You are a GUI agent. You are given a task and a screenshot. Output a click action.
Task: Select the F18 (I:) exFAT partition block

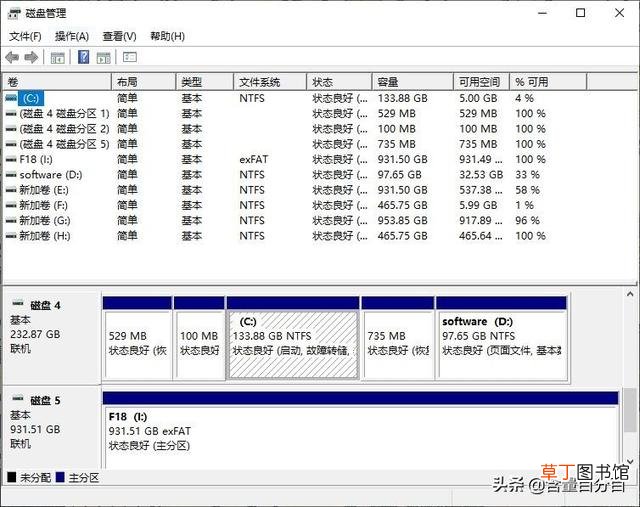point(361,431)
